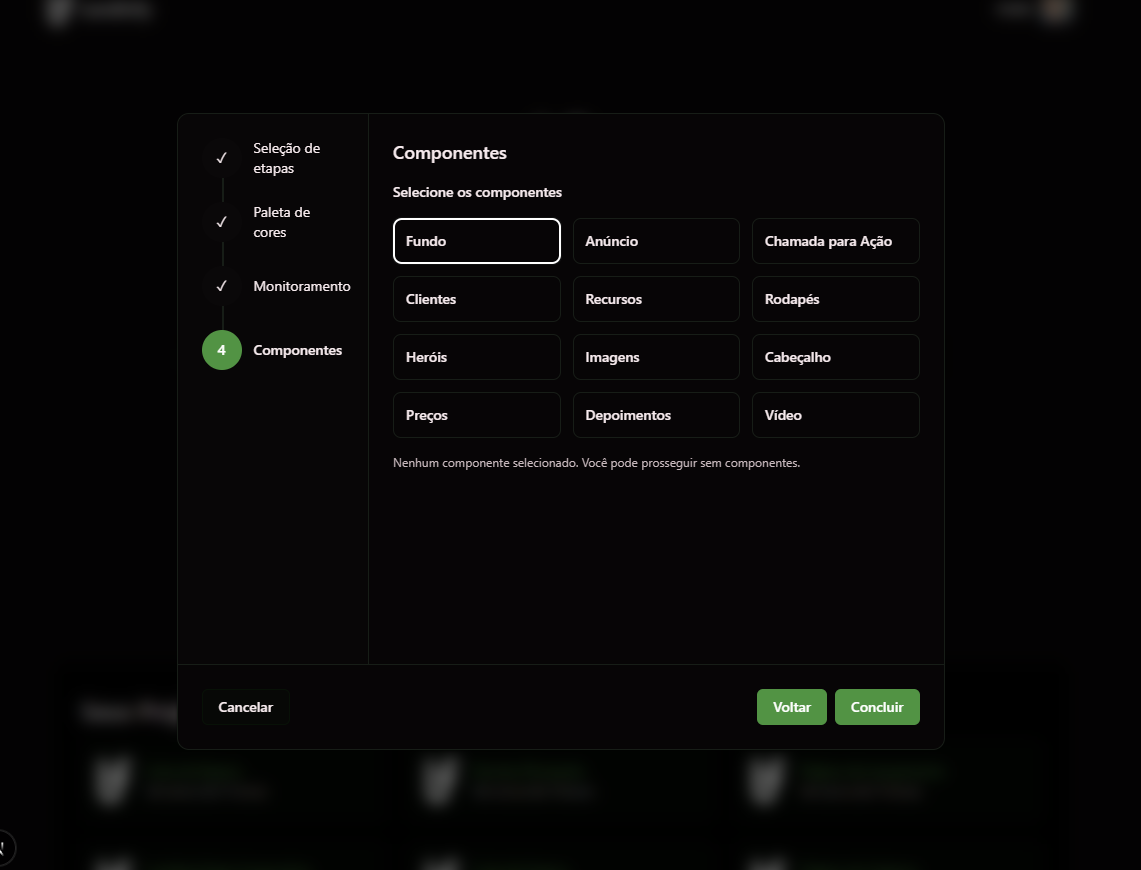Click the Cancelar button
The height and width of the screenshot is (870, 1141).
(246, 707)
